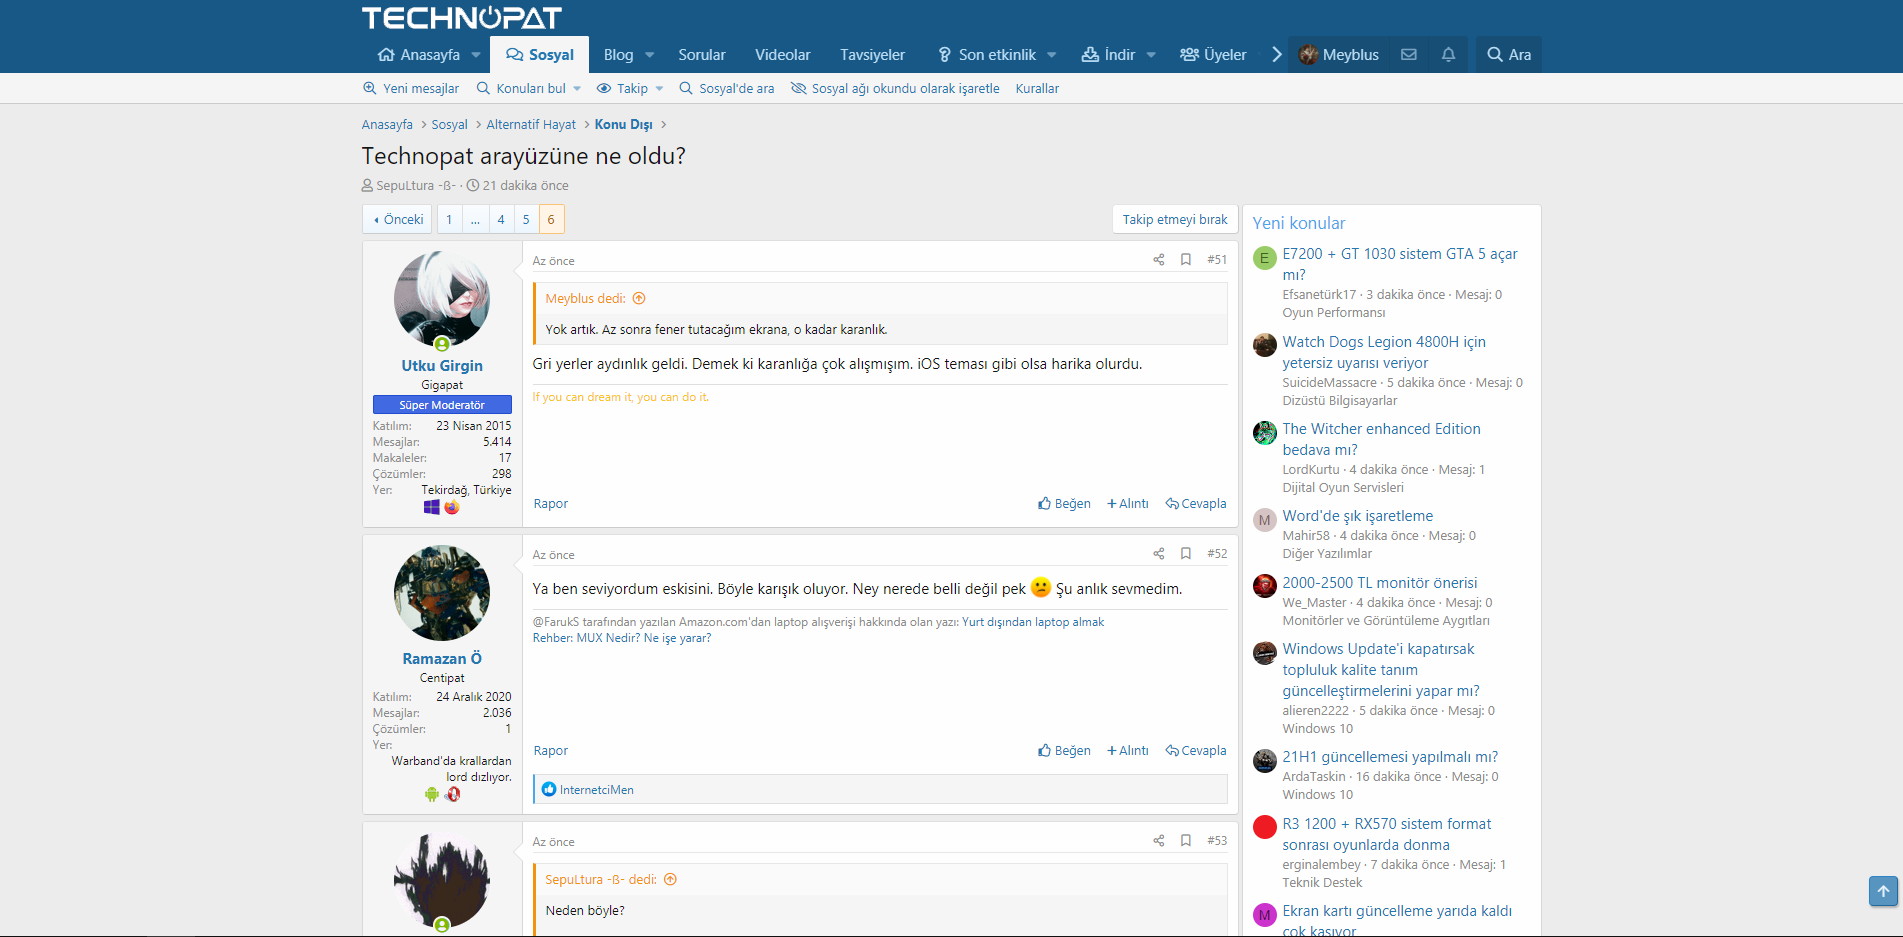Open Alternatif Hayat breadcrumb
Image resolution: width=1903 pixels, height=937 pixels.
coord(531,125)
